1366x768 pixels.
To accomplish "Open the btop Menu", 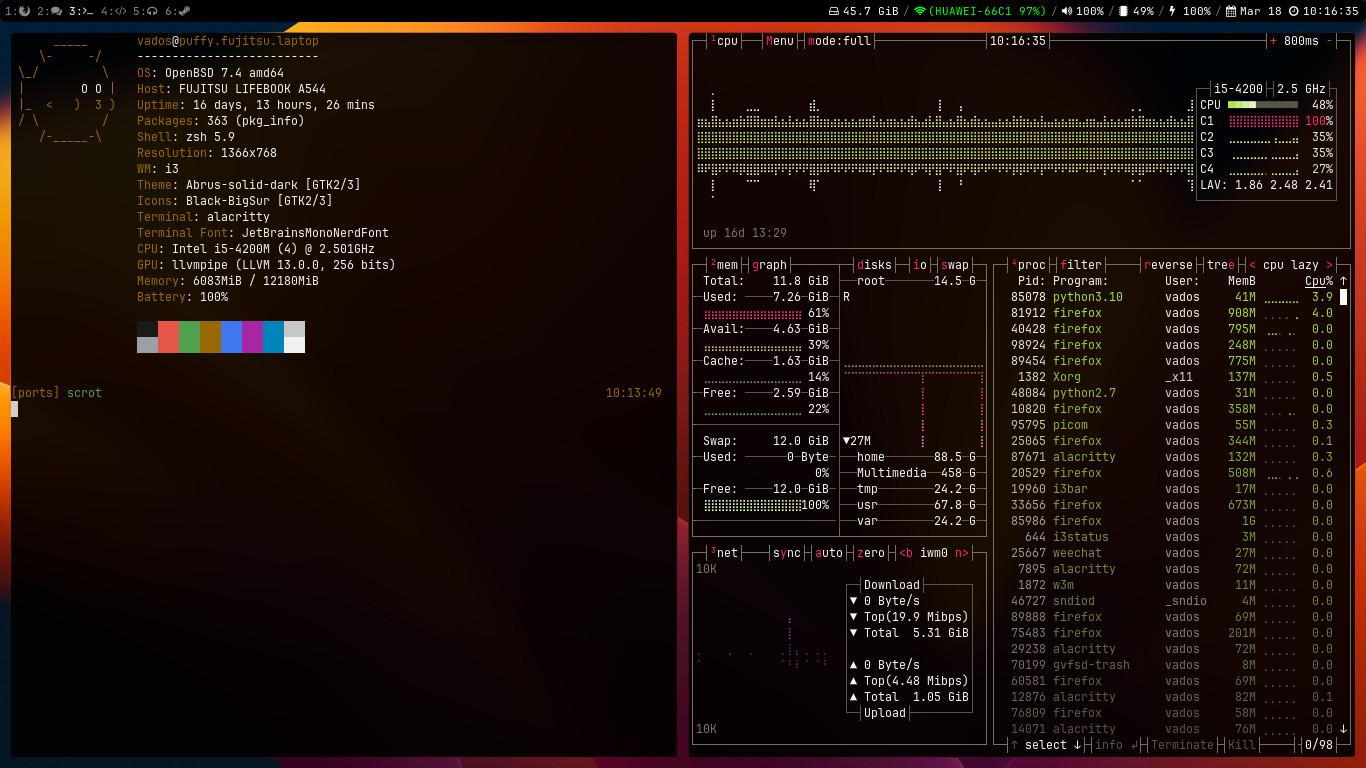I will [x=780, y=41].
